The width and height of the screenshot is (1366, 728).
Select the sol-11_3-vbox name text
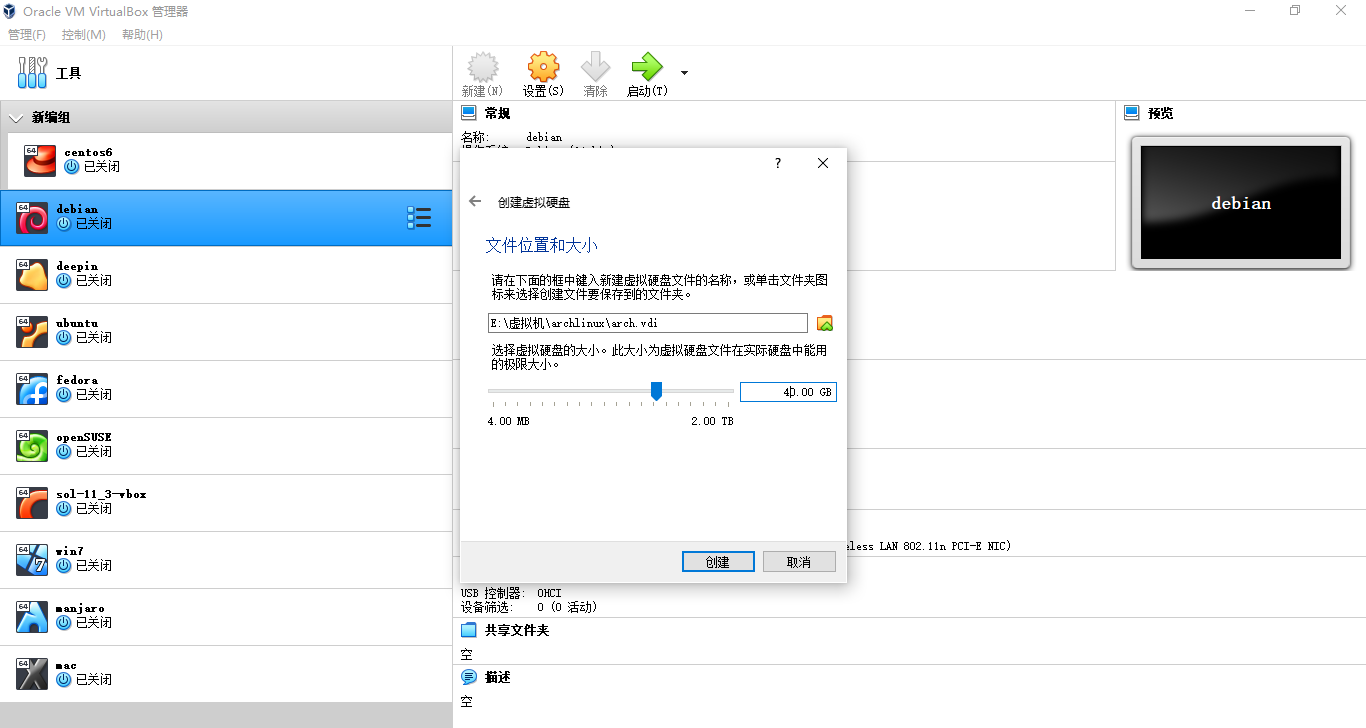tap(101, 494)
